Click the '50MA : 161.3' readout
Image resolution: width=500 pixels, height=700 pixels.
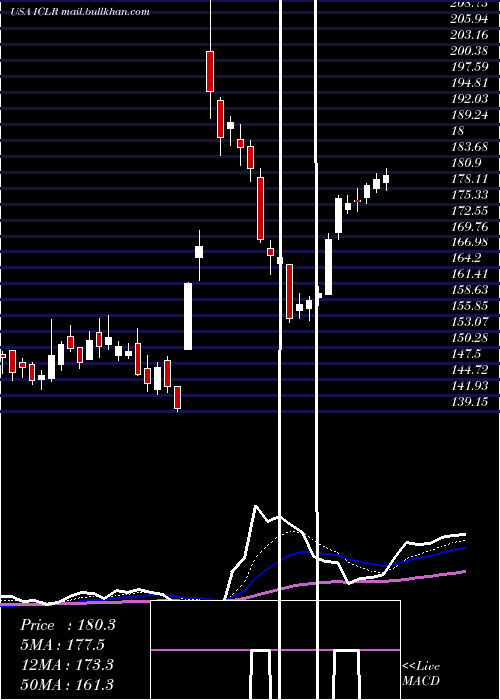[x=67, y=685]
